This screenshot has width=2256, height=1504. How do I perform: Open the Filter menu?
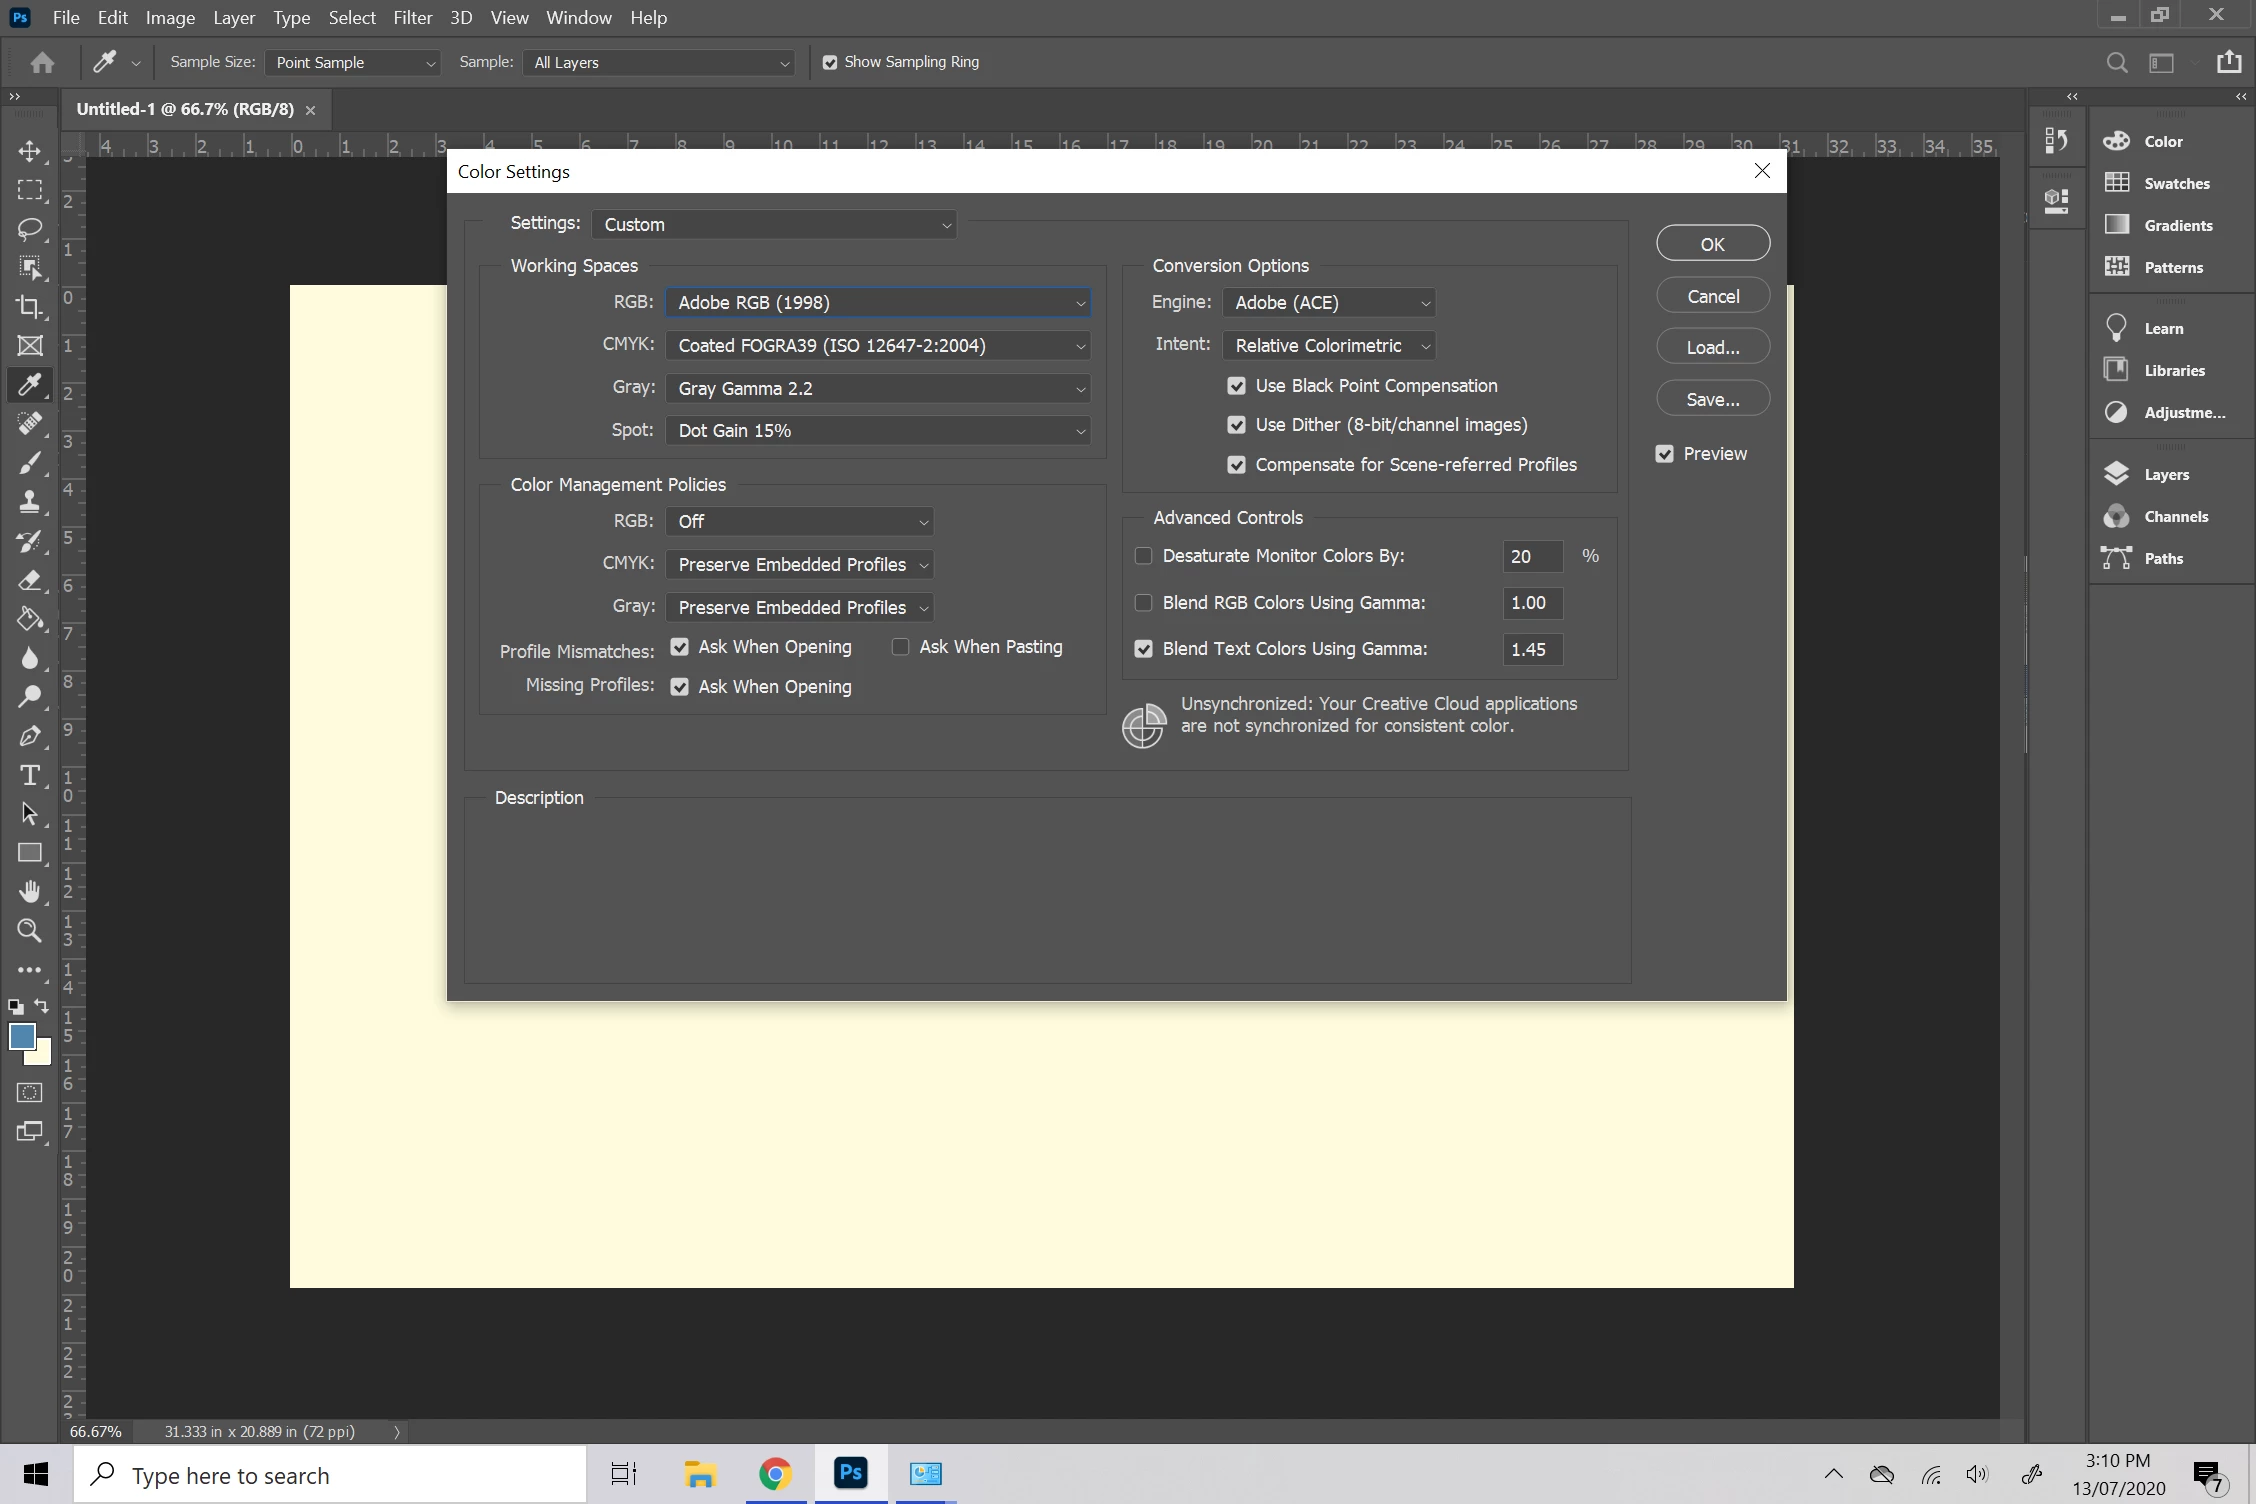point(412,17)
